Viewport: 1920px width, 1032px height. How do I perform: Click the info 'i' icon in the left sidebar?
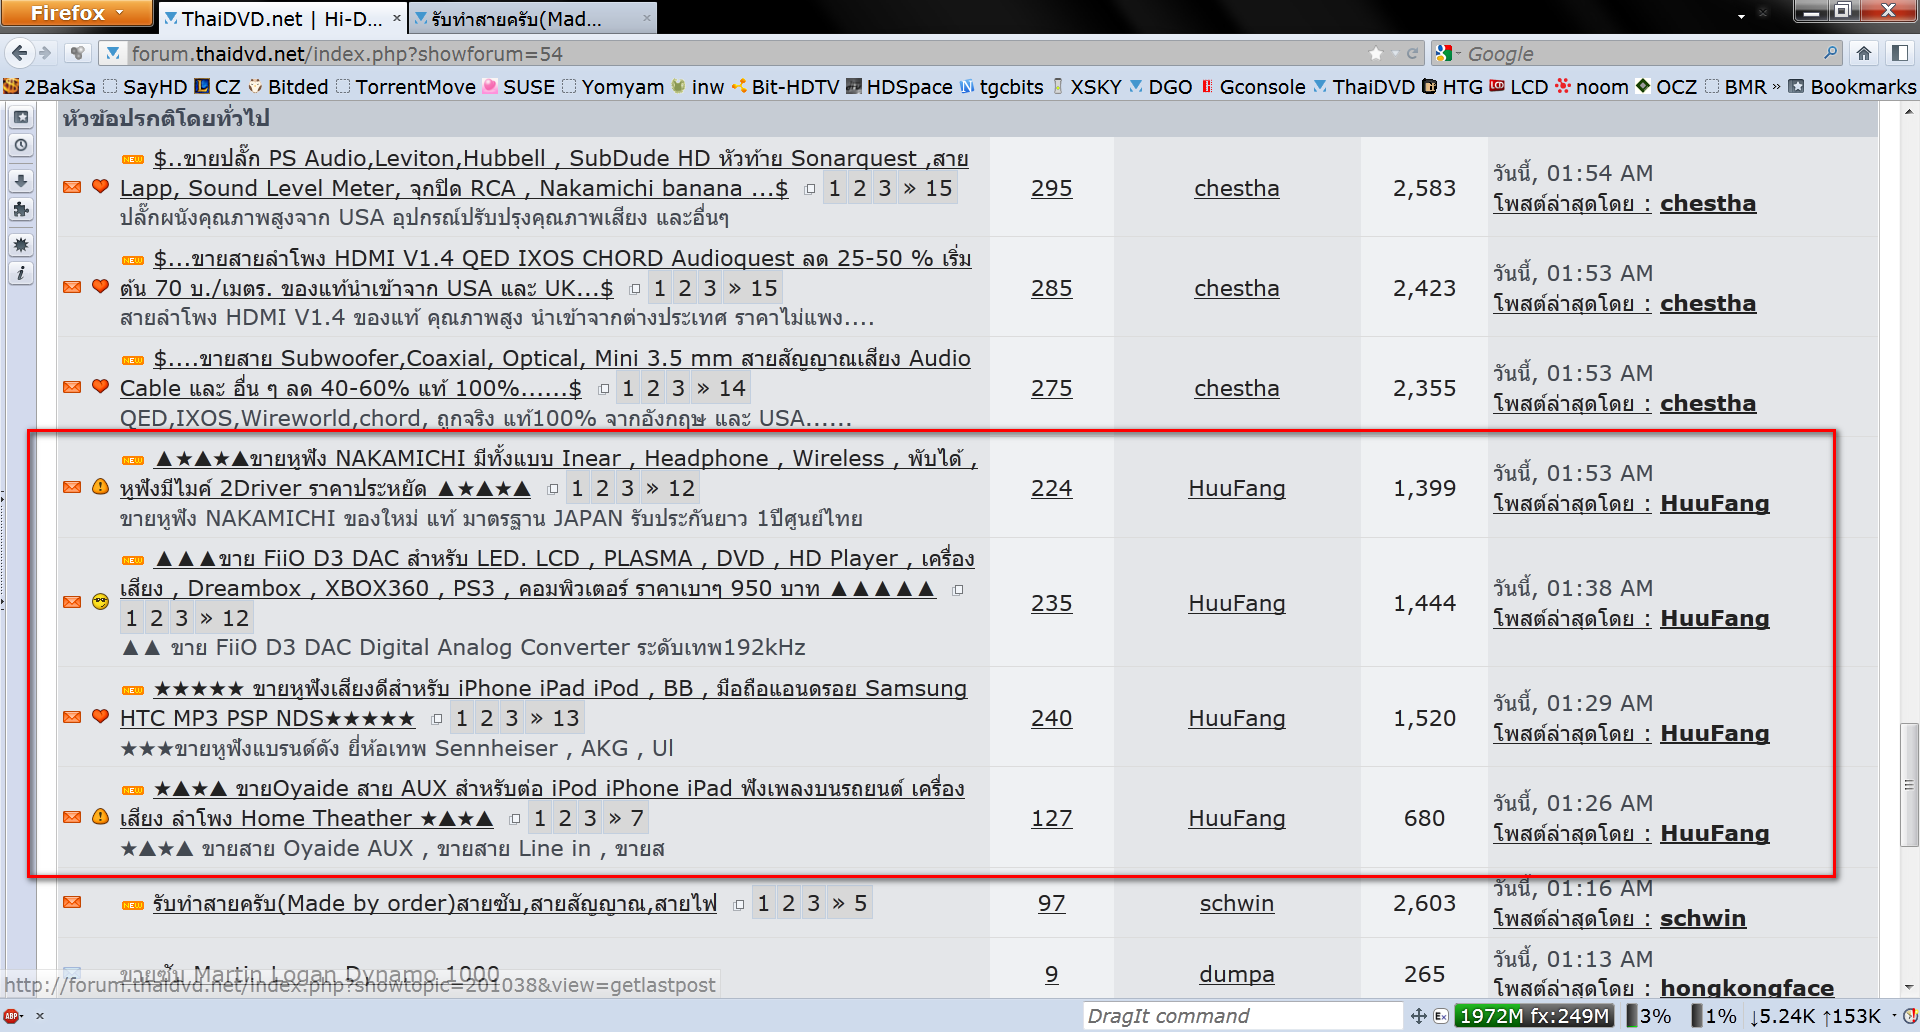tap(21, 273)
